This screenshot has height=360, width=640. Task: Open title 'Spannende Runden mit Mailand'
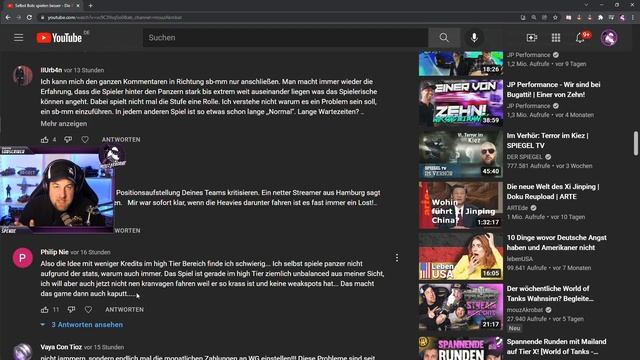coord(557,347)
